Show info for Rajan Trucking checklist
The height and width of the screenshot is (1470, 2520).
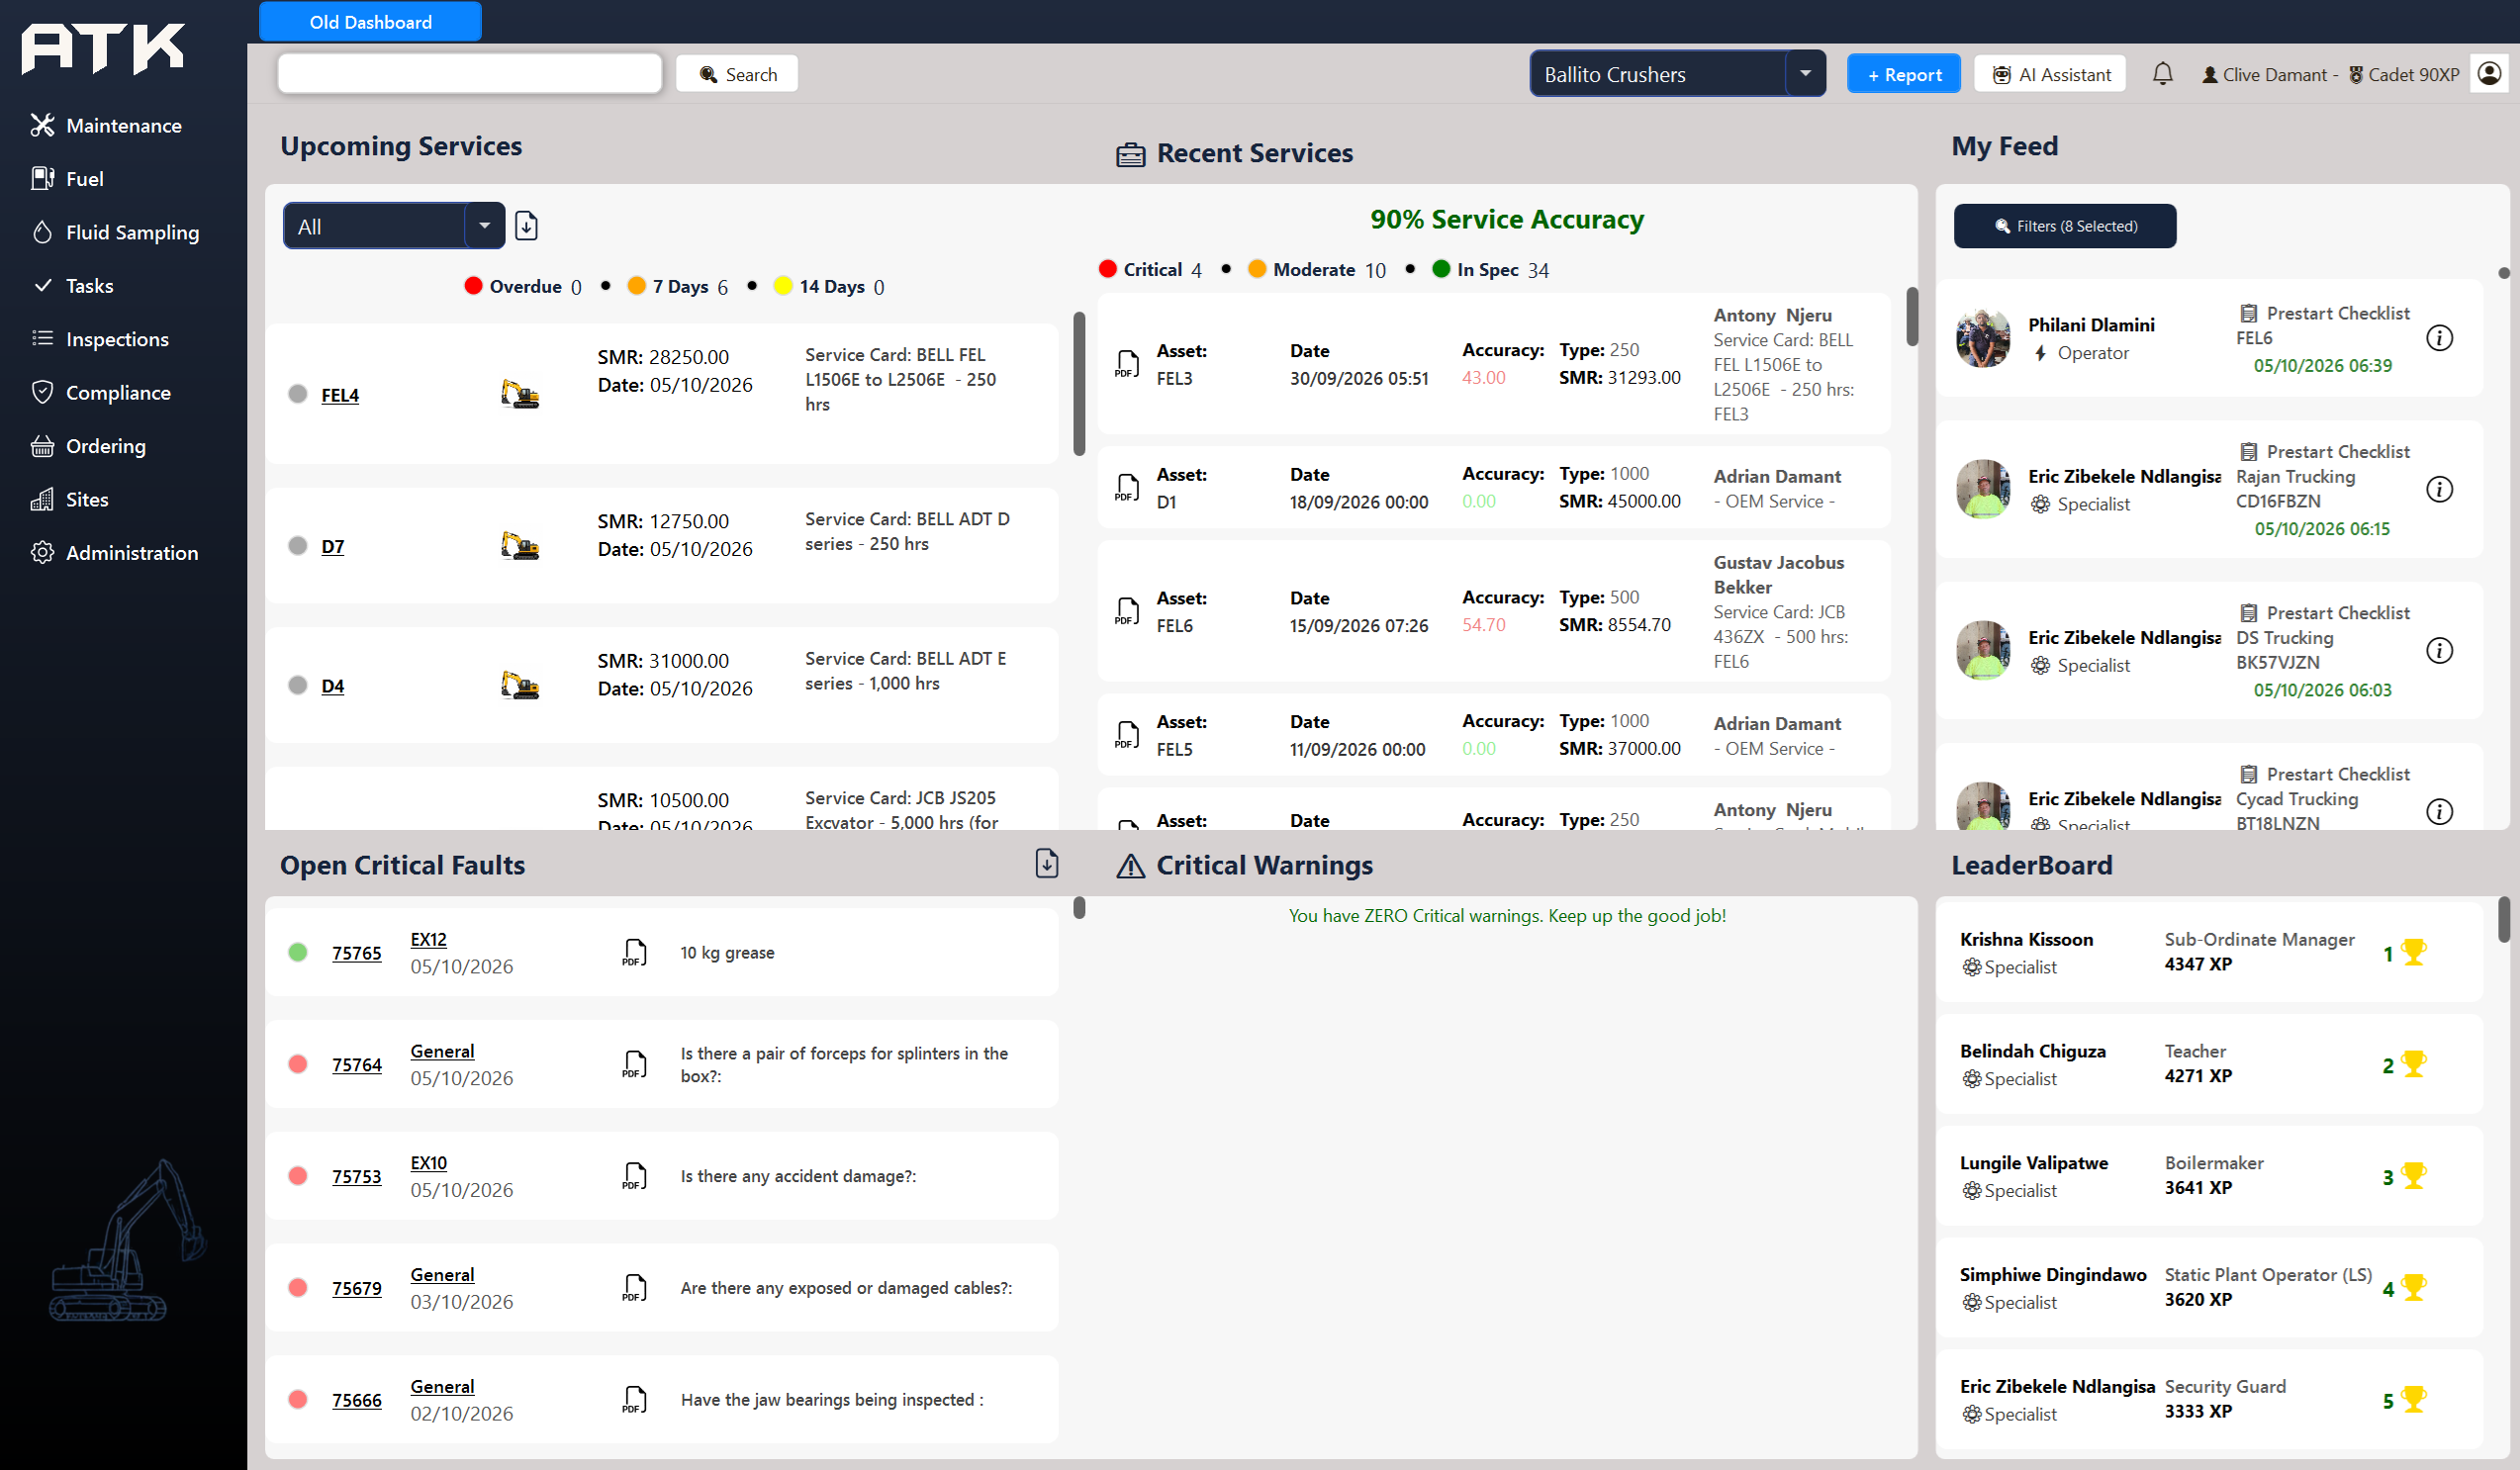coord(2439,489)
